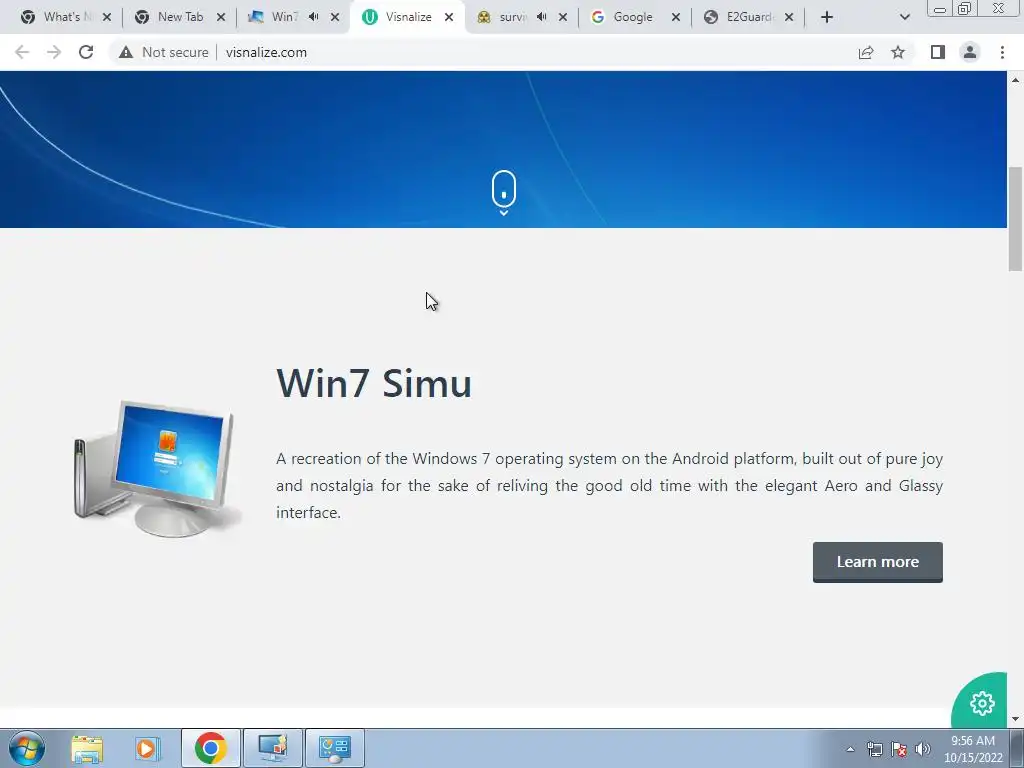Open the Action Center flag icon

pos(899,749)
